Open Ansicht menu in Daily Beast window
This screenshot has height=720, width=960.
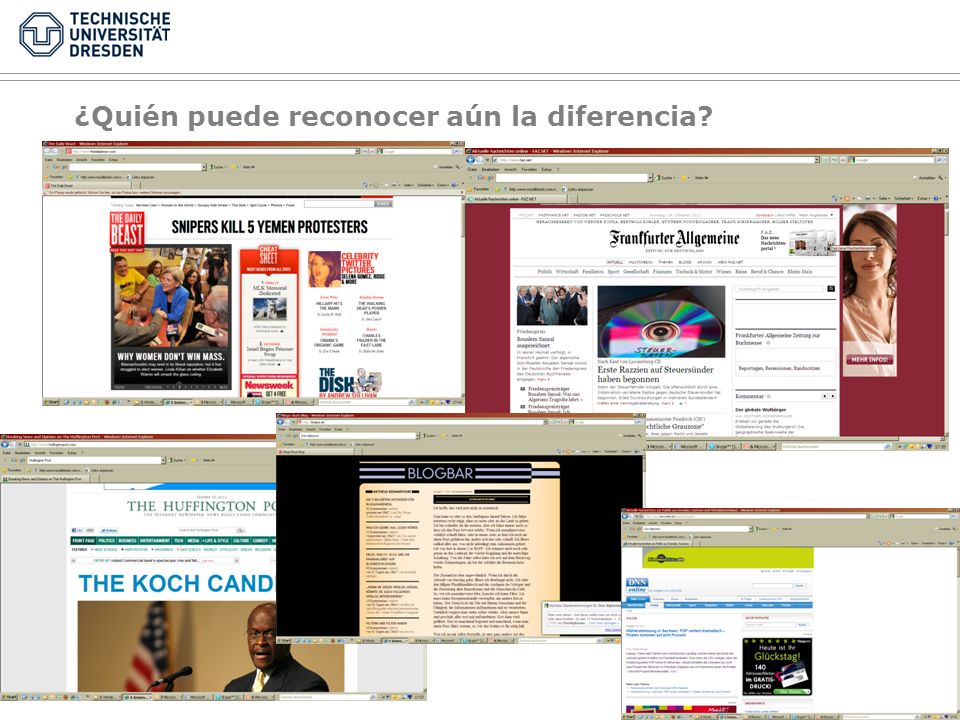[x=81, y=160]
